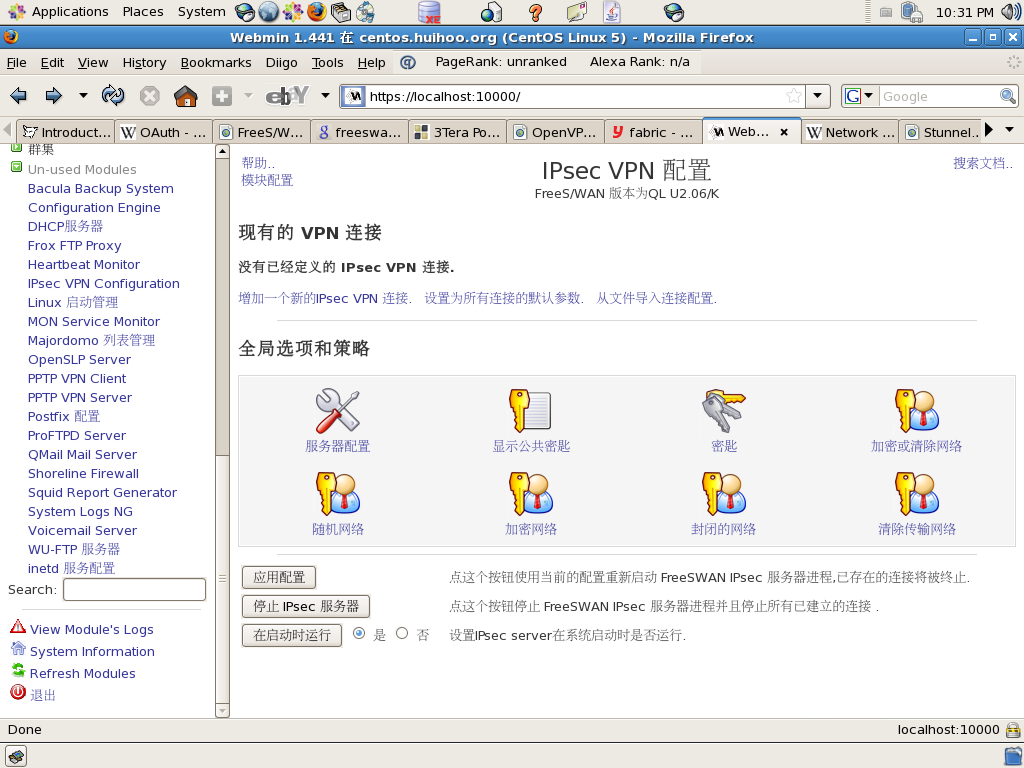Expand the list-all-tabs dropdown arrow

click(1009, 131)
